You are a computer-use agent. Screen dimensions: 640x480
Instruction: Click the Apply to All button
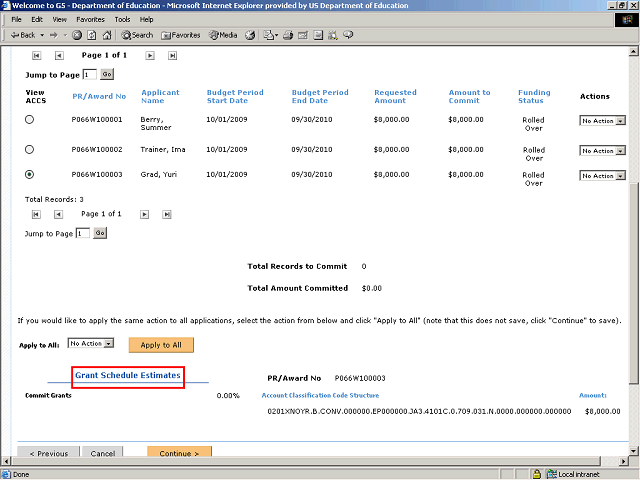161,344
